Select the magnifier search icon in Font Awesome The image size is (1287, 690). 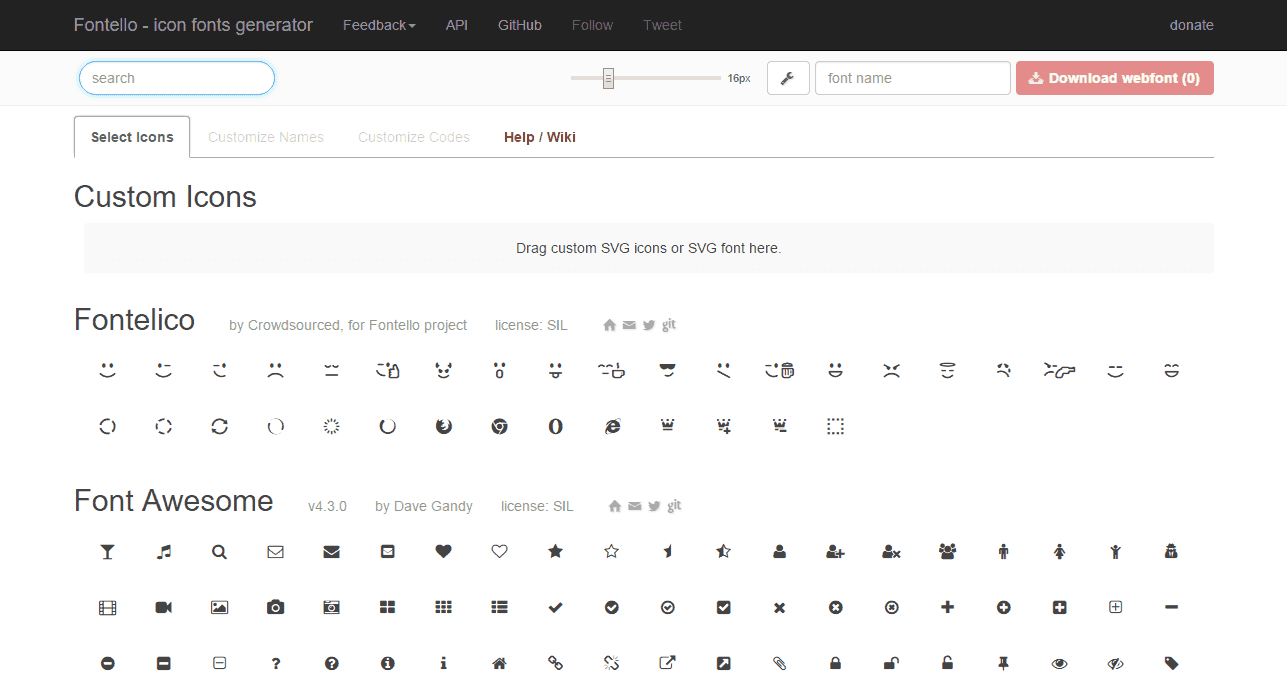220,551
